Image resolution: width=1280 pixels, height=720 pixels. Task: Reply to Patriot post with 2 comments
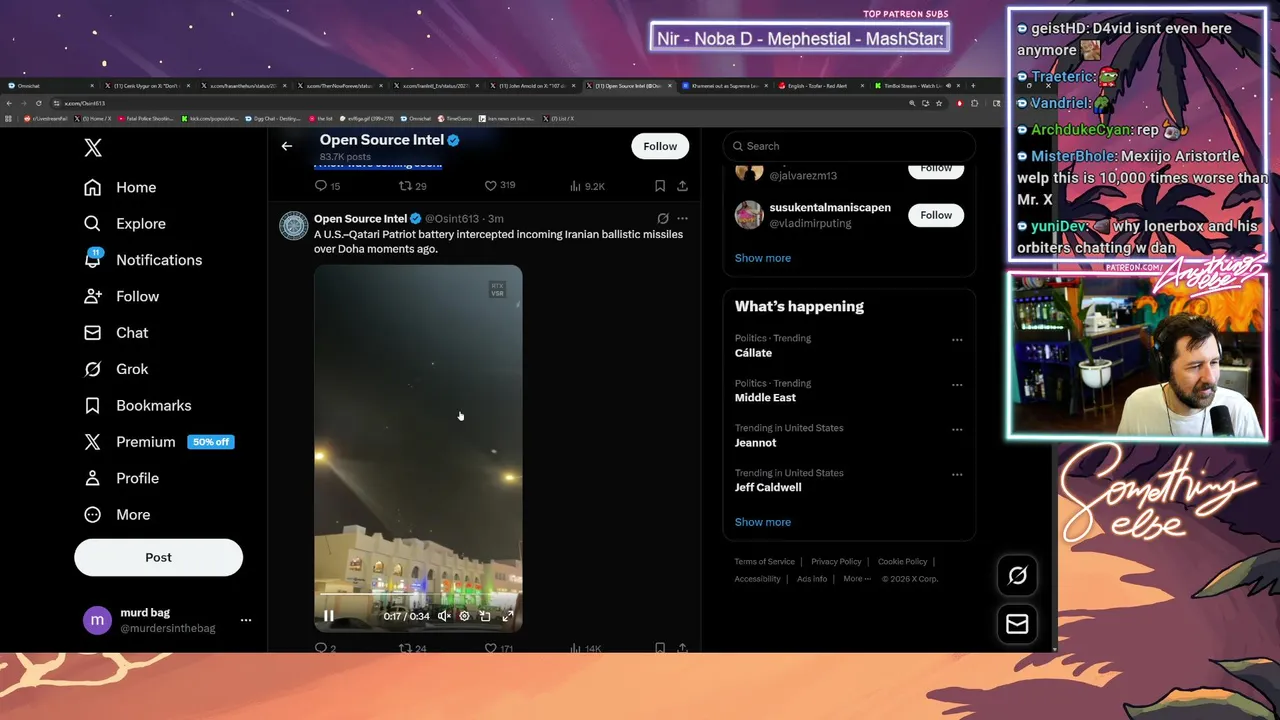click(x=325, y=649)
